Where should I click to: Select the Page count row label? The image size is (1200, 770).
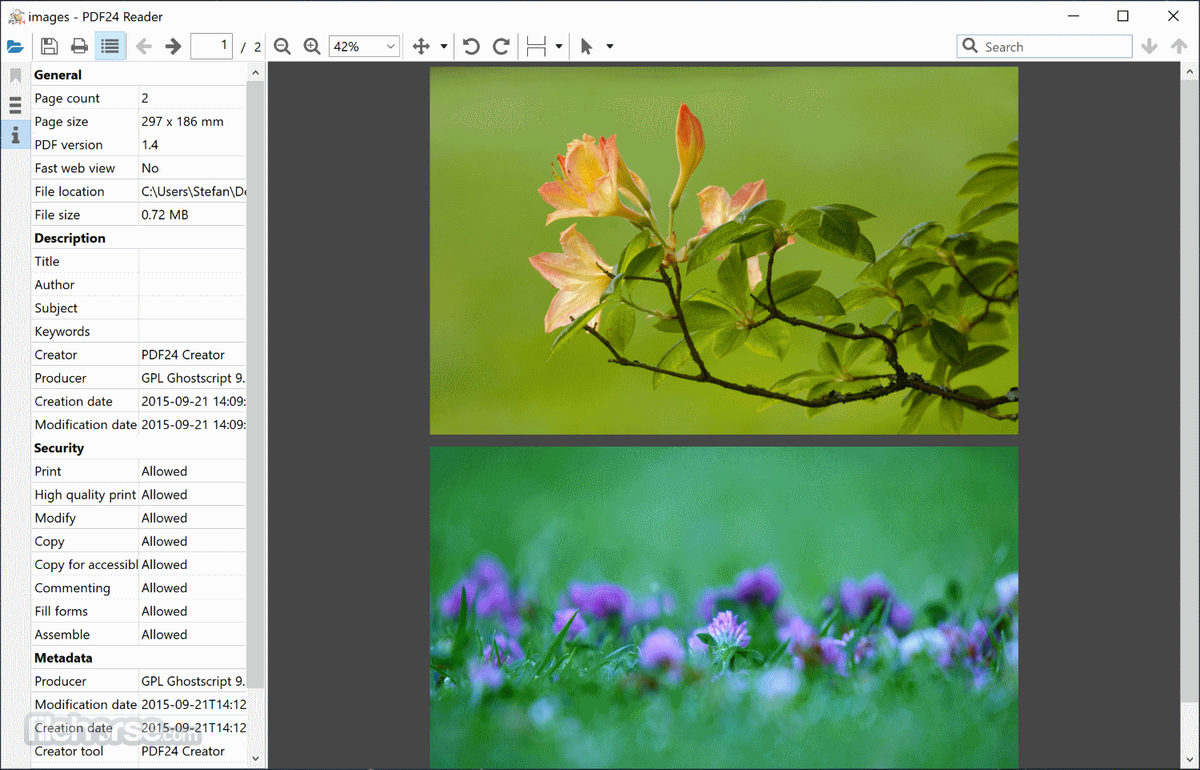coord(67,98)
